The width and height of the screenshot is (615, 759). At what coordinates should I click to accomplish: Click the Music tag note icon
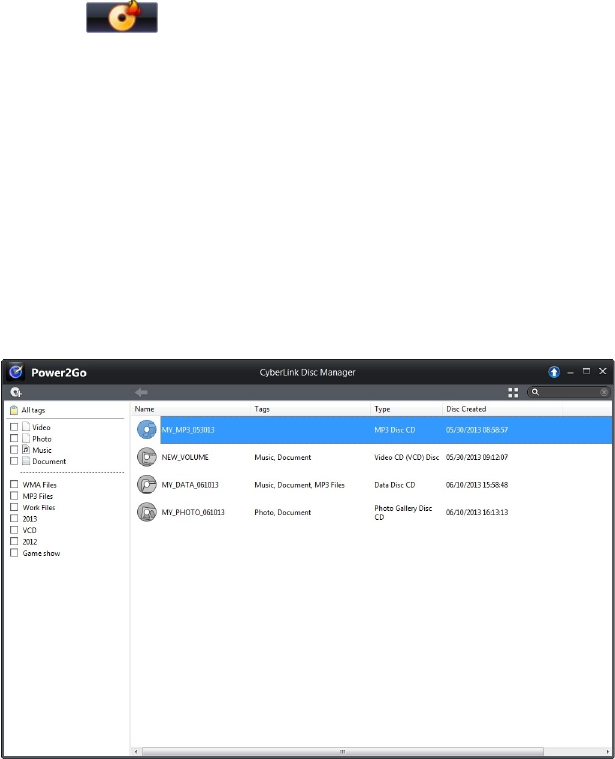click(x=26, y=449)
